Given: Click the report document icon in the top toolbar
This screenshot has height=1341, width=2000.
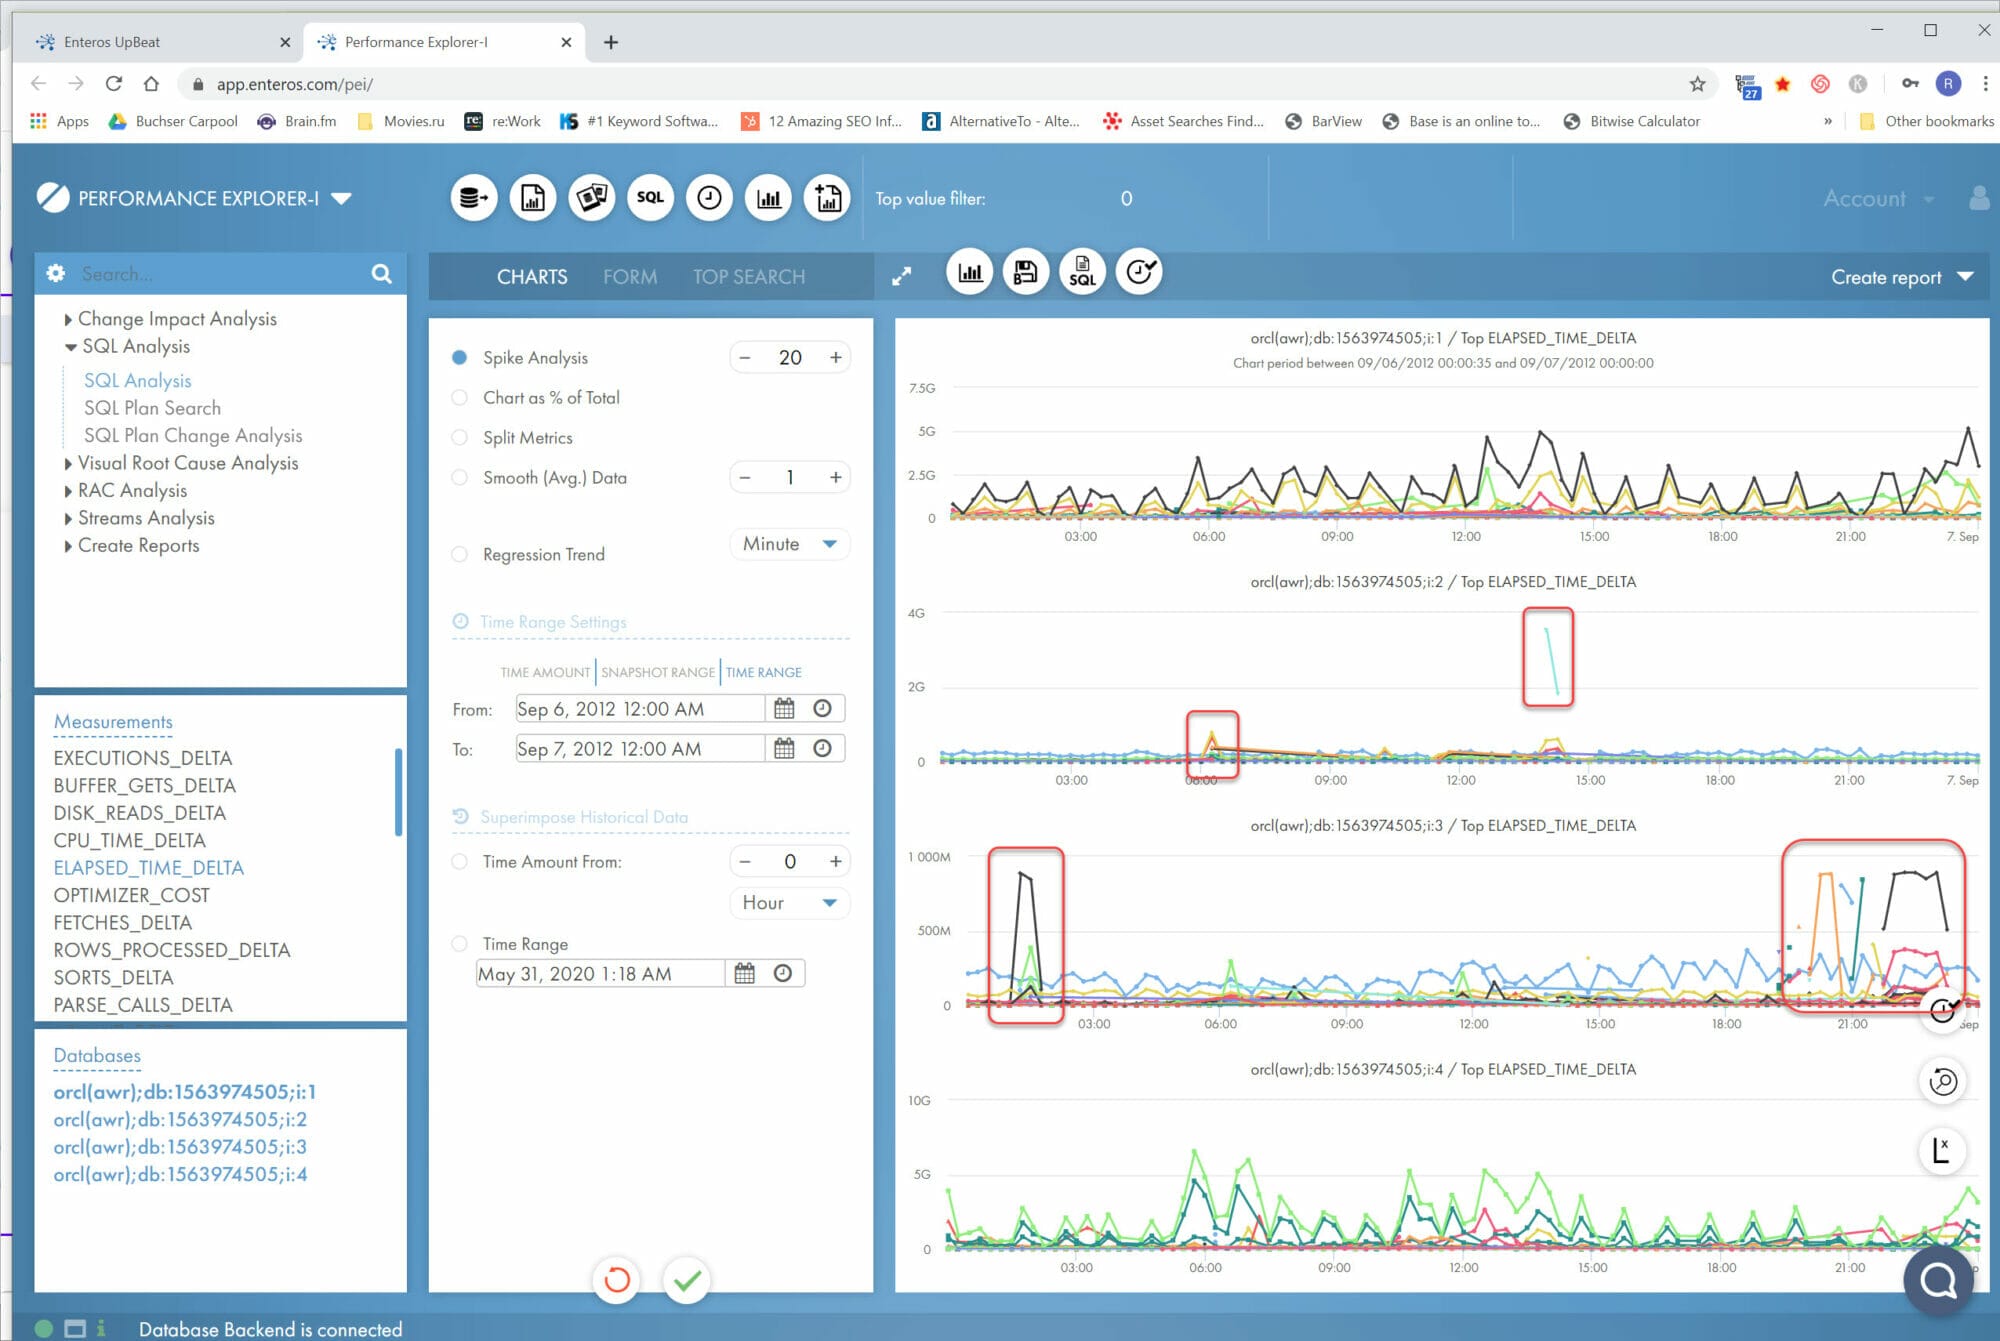Looking at the screenshot, I should 533,197.
